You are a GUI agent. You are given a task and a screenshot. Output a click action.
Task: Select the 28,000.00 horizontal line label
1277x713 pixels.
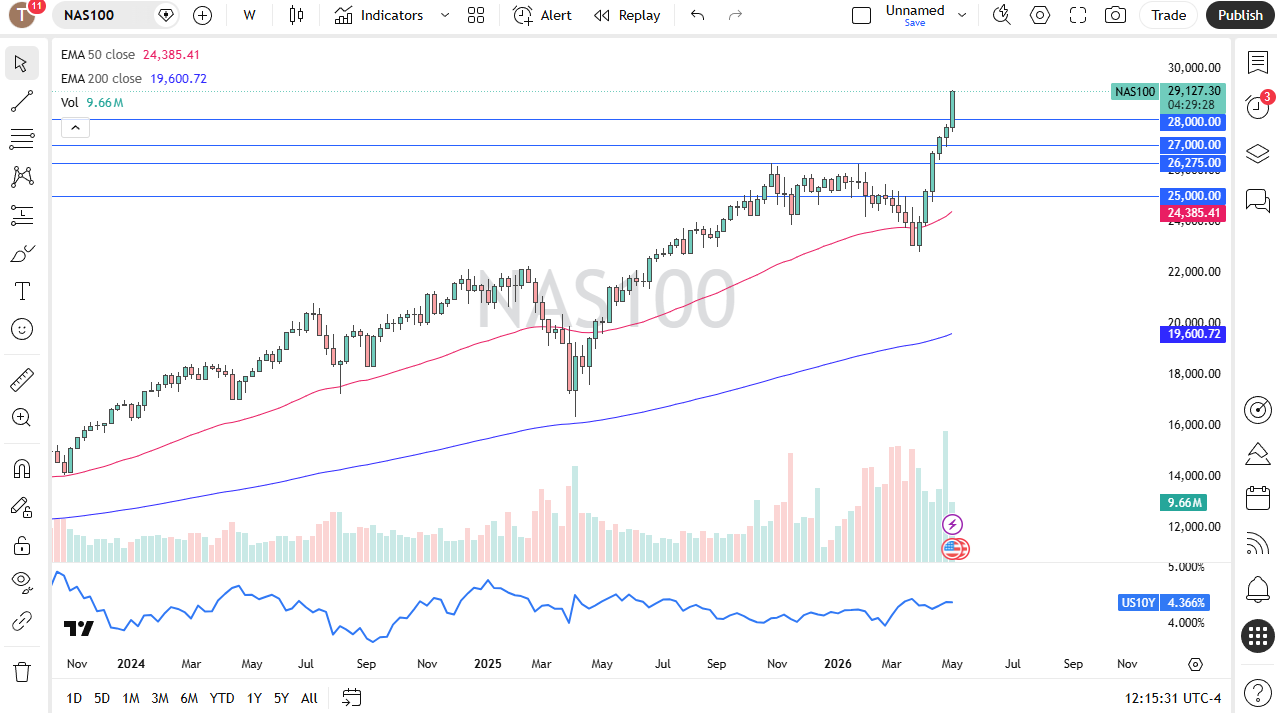[1194, 122]
